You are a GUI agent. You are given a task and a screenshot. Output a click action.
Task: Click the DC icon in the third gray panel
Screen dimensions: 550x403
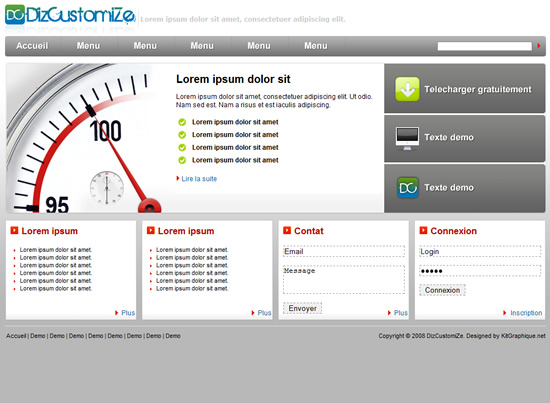tap(408, 188)
